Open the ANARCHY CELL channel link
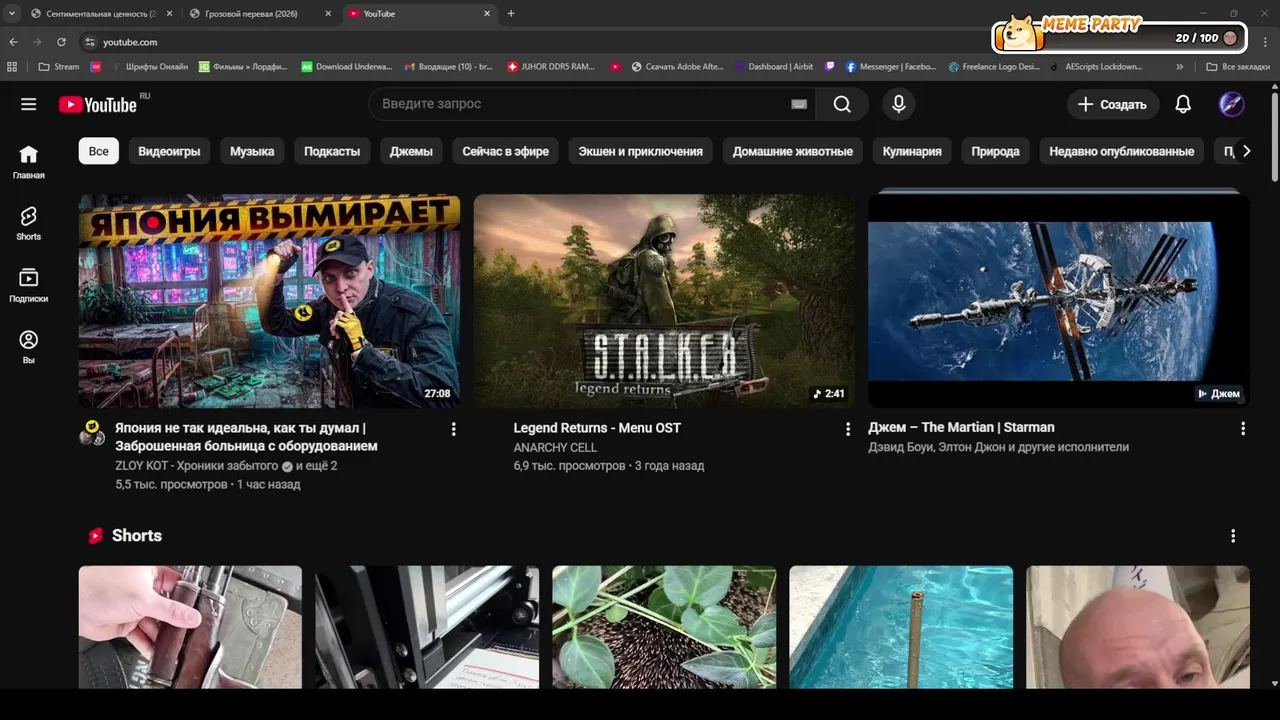This screenshot has width=1280, height=720. click(555, 448)
